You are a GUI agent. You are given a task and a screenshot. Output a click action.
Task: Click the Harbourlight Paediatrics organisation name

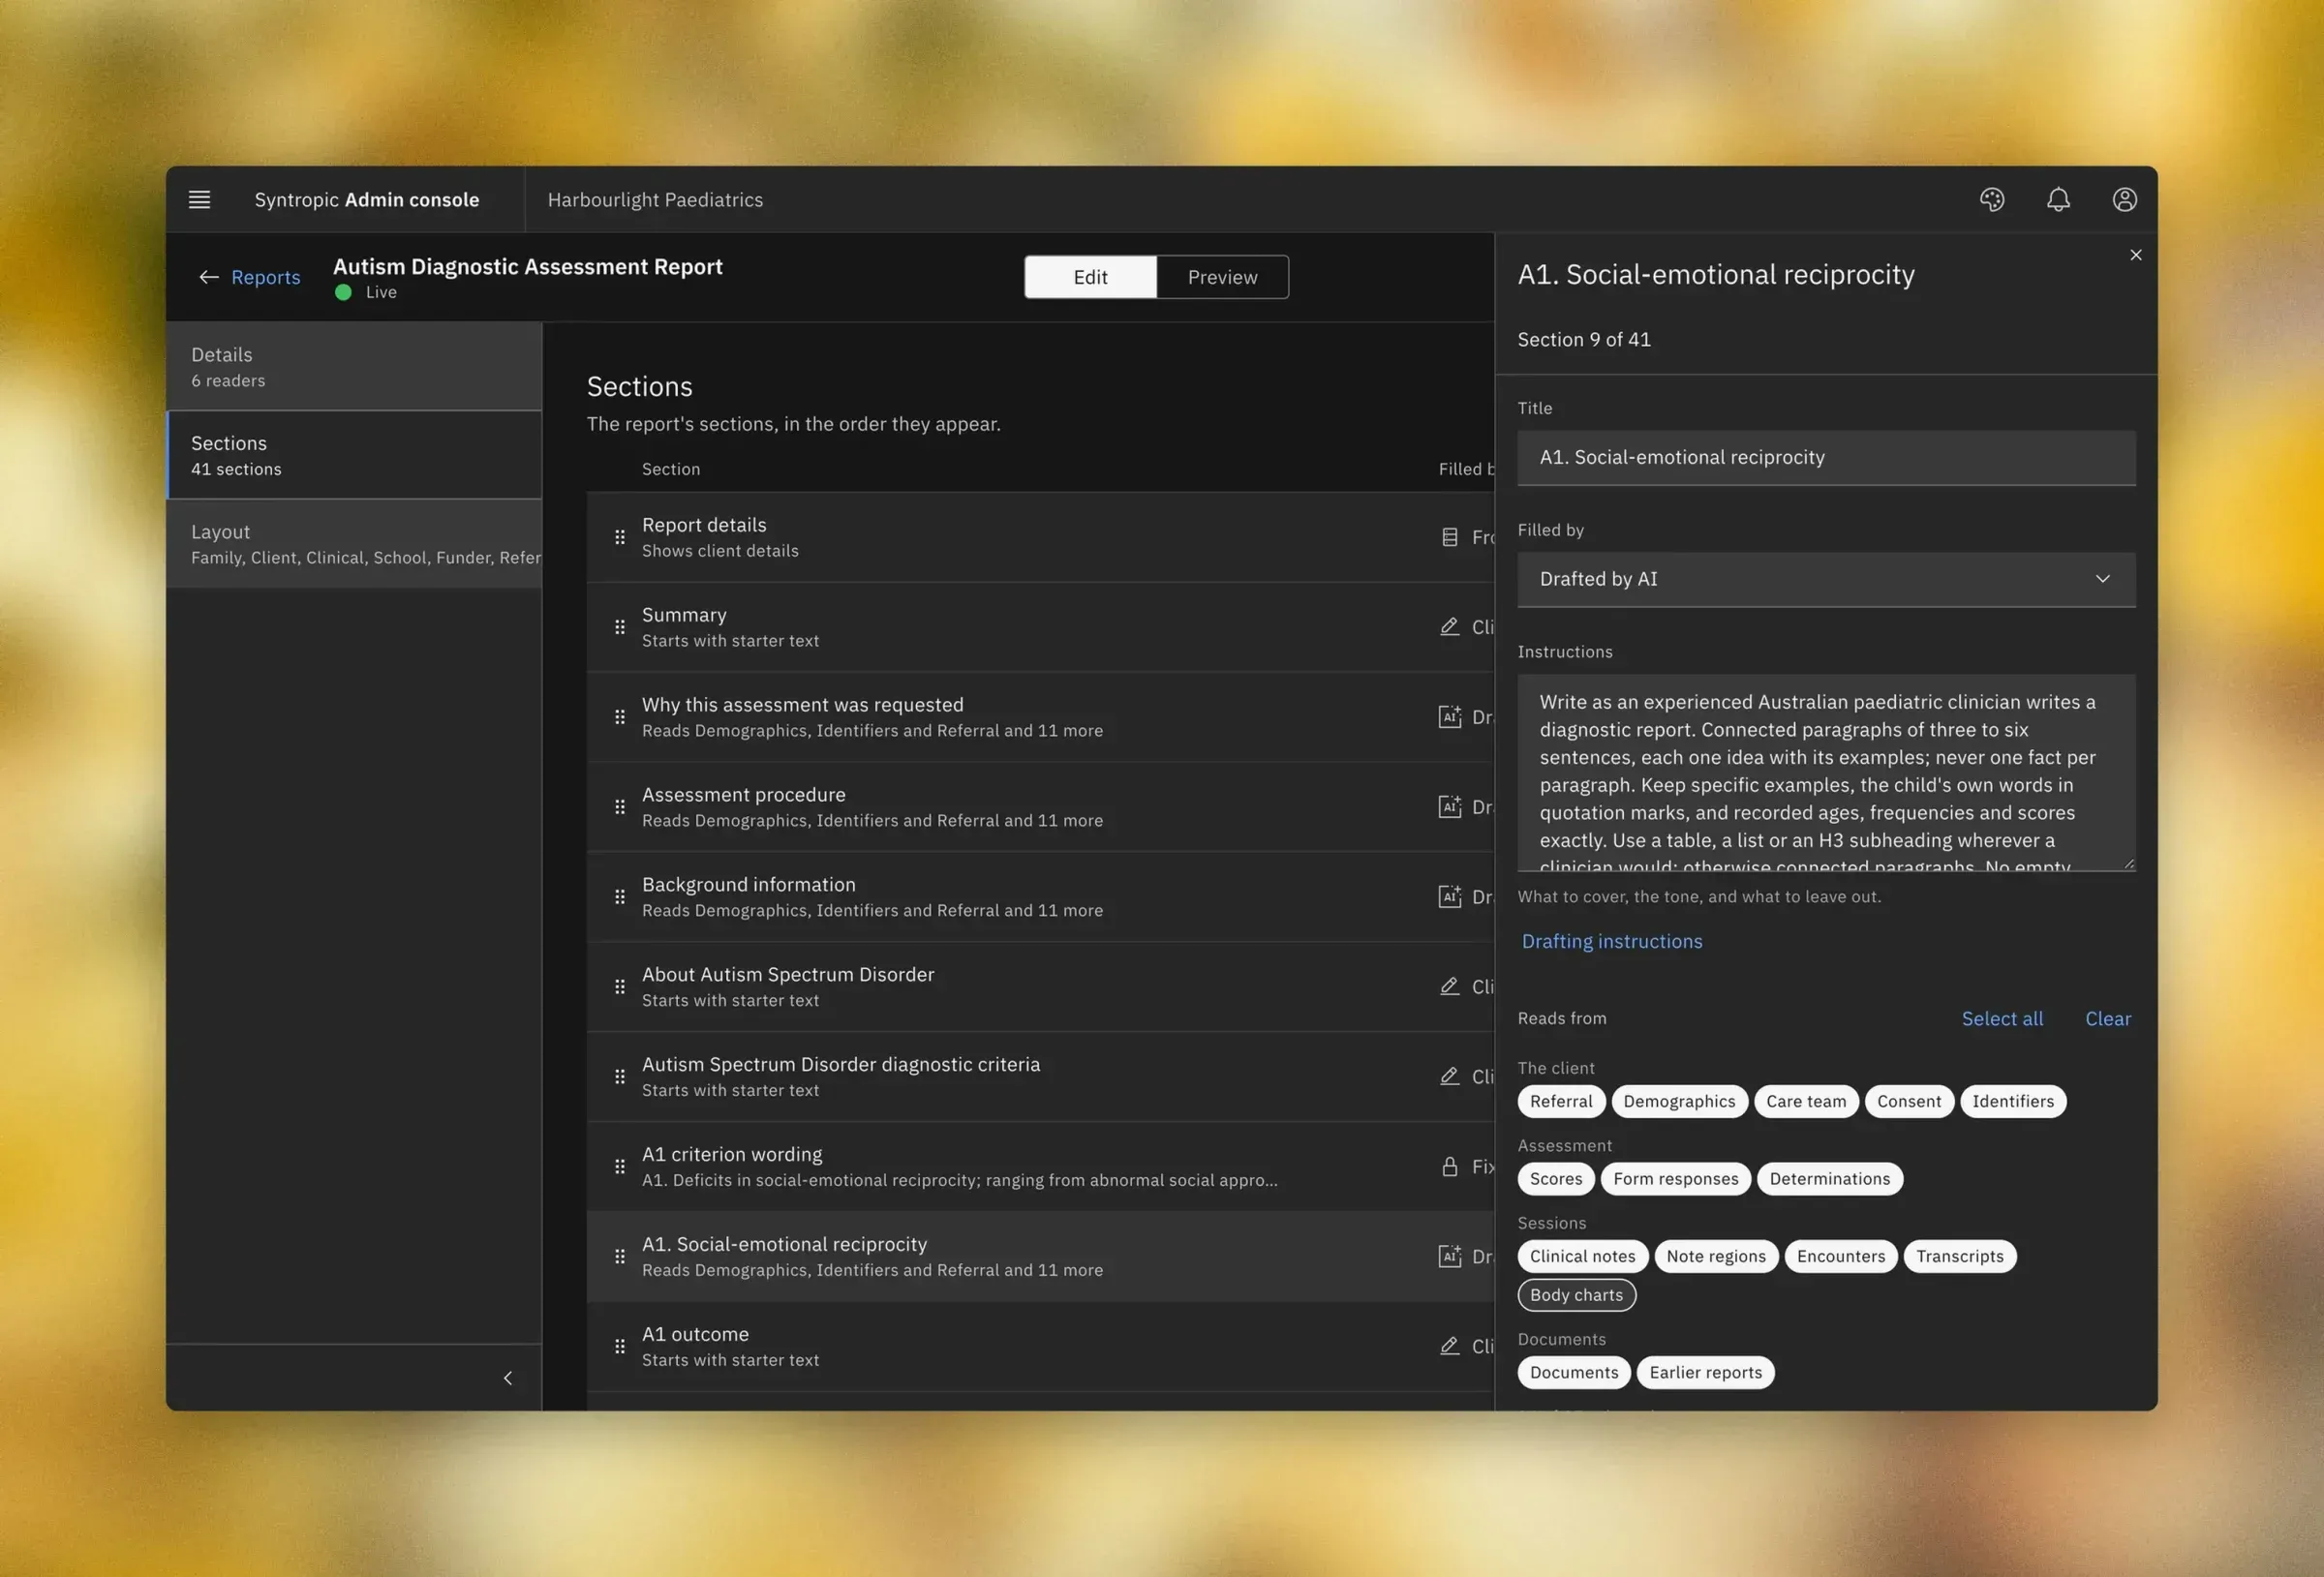coord(655,199)
